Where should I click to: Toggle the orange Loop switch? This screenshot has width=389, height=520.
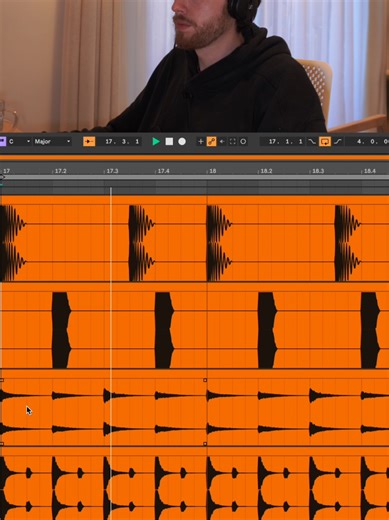[325, 141]
